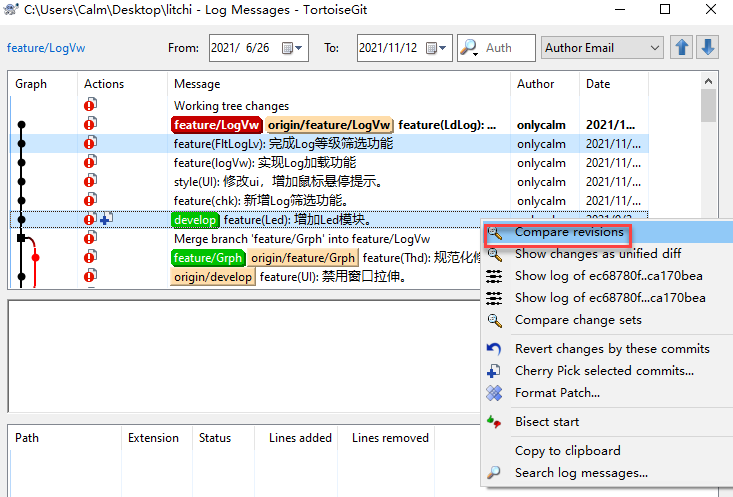
Task: Click the Search log messages magnifier icon
Action: pyautogui.click(x=494, y=473)
